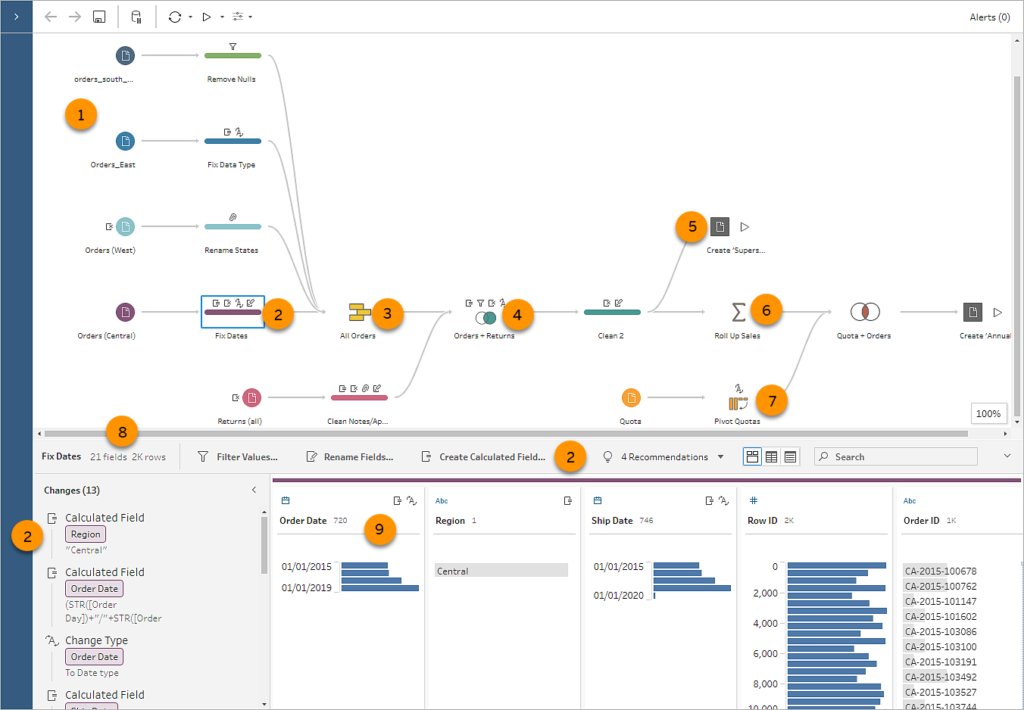Collapse the Changes panel

pos(255,491)
